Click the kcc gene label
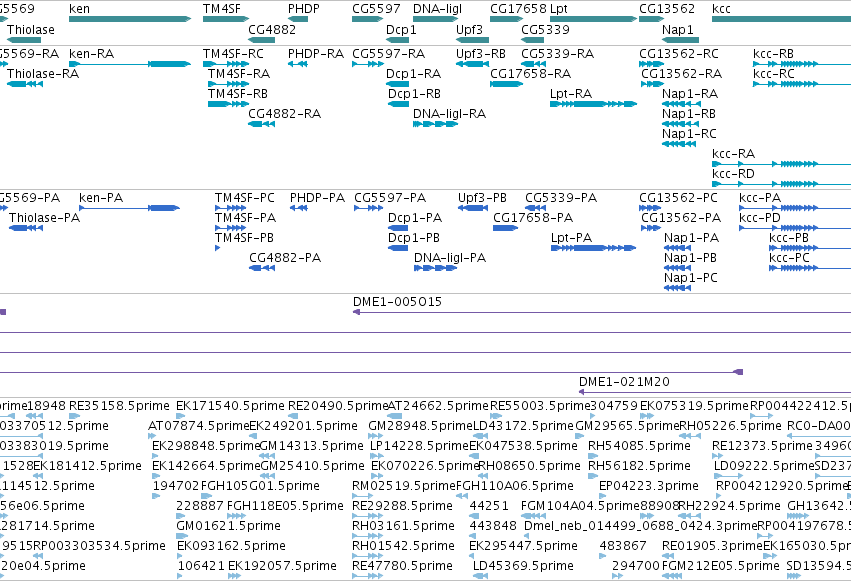Screen dimensions: 851x581 point(721,9)
